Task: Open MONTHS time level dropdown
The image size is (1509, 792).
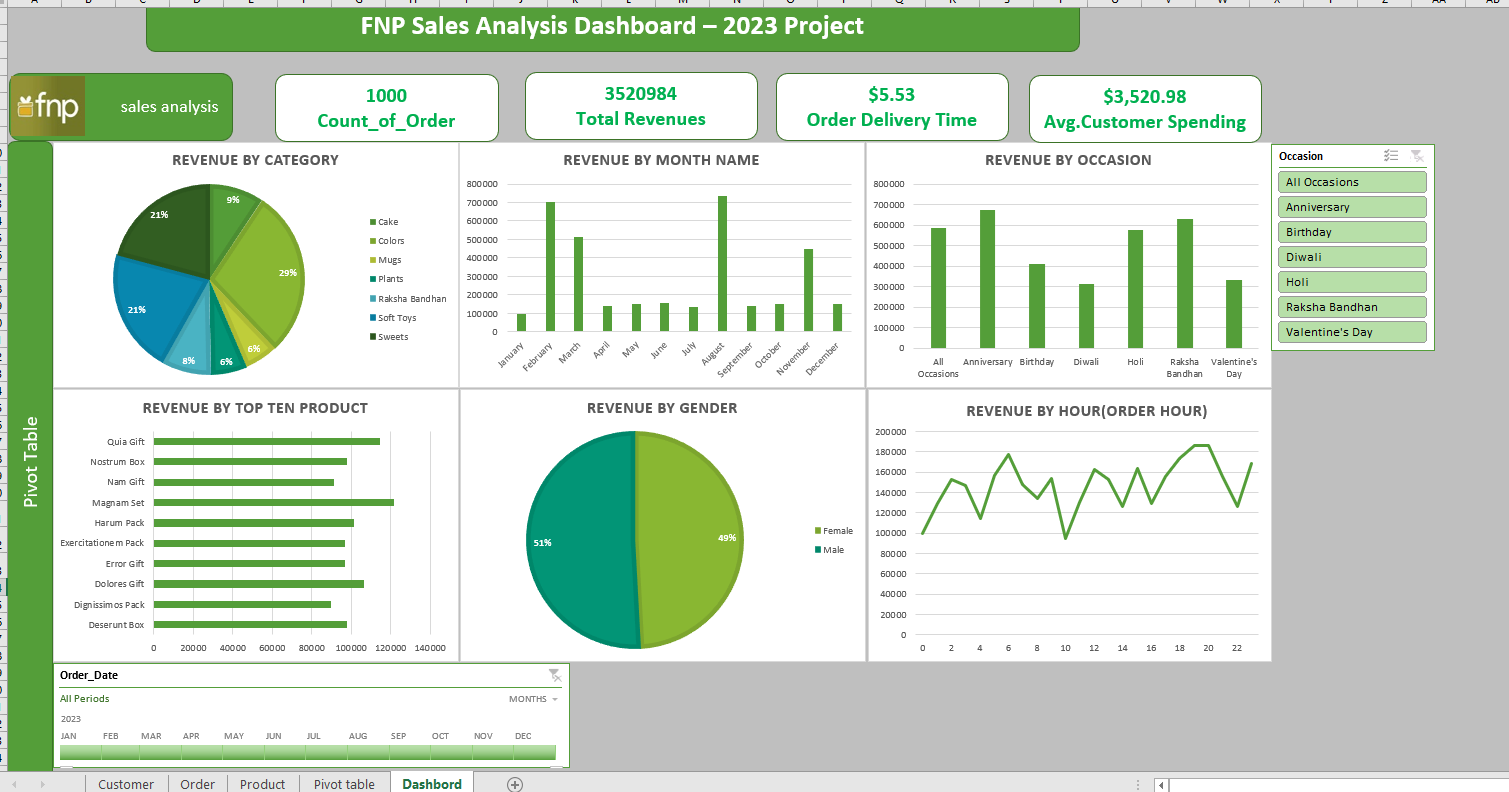Action: [x=533, y=699]
